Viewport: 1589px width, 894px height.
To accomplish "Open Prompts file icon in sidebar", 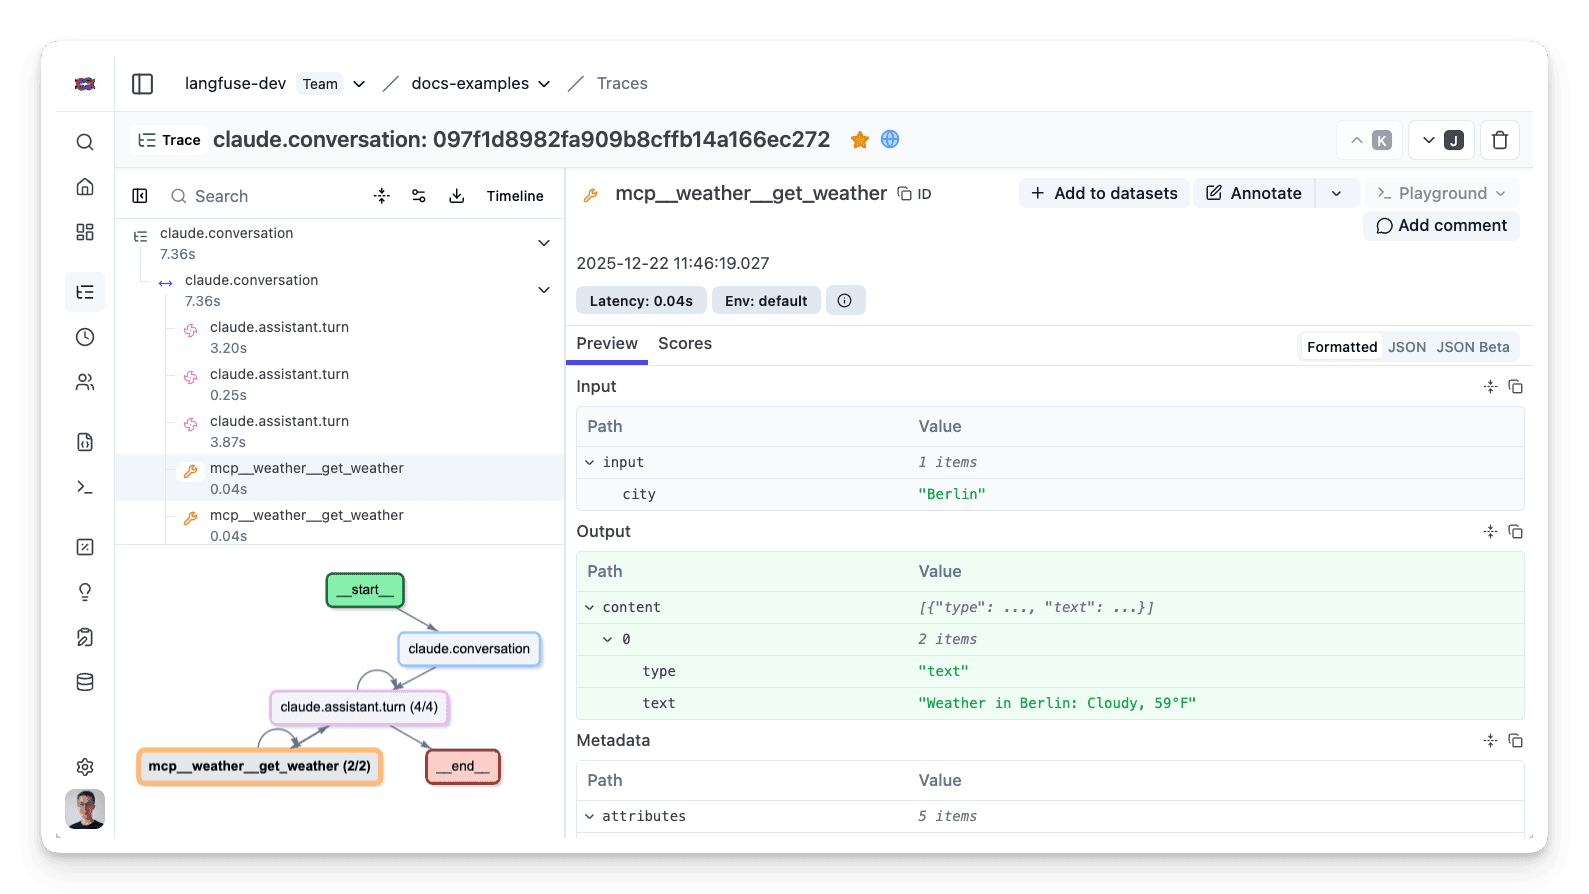I will point(85,442).
